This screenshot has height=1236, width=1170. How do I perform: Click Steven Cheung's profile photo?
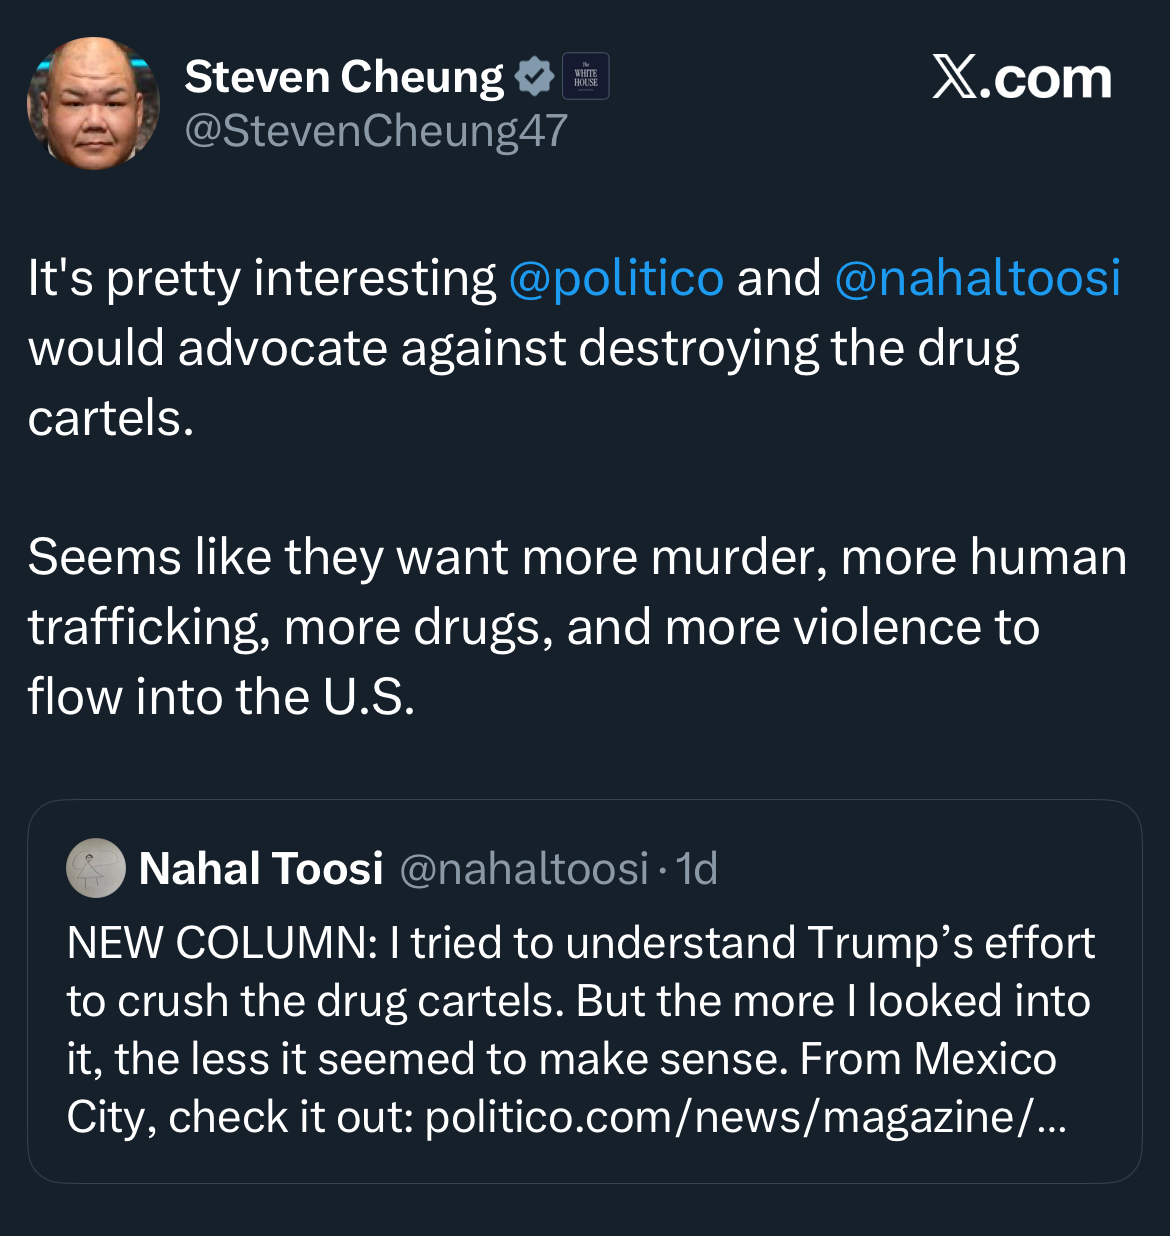[93, 104]
